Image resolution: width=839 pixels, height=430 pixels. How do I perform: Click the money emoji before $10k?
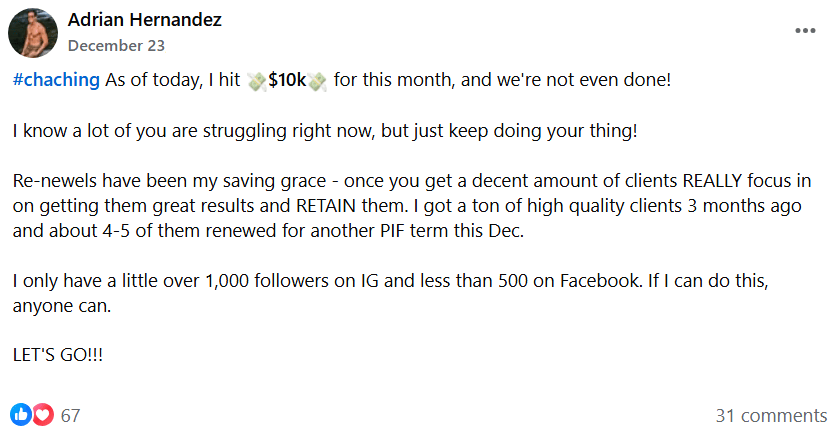point(257,81)
